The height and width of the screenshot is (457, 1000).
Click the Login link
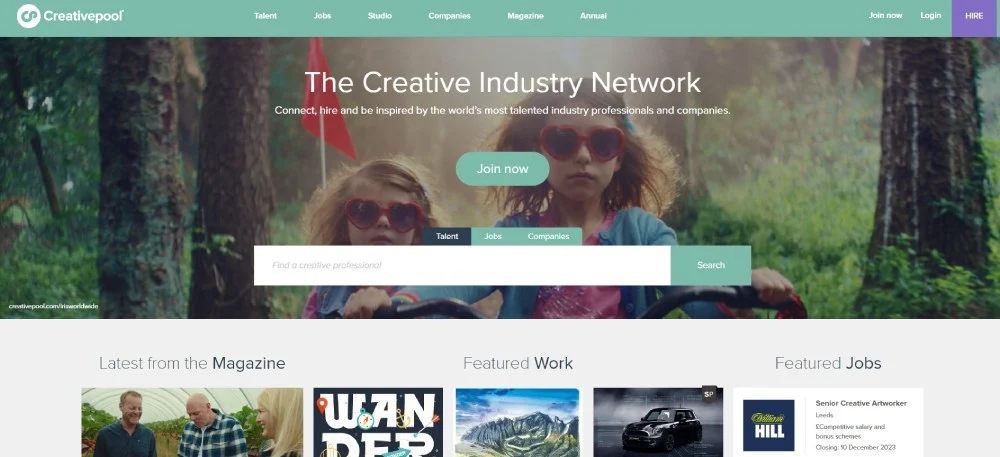pos(930,15)
